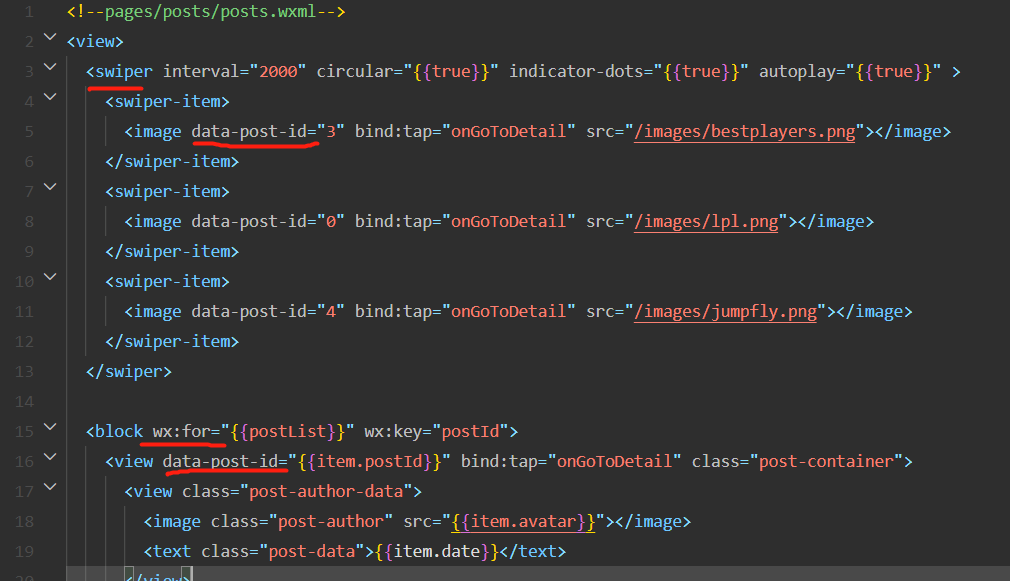Screen dimensions: 1010x581
Task: Click the autoplay="{{true}}" attribute
Action: pyautogui.click(x=850, y=71)
